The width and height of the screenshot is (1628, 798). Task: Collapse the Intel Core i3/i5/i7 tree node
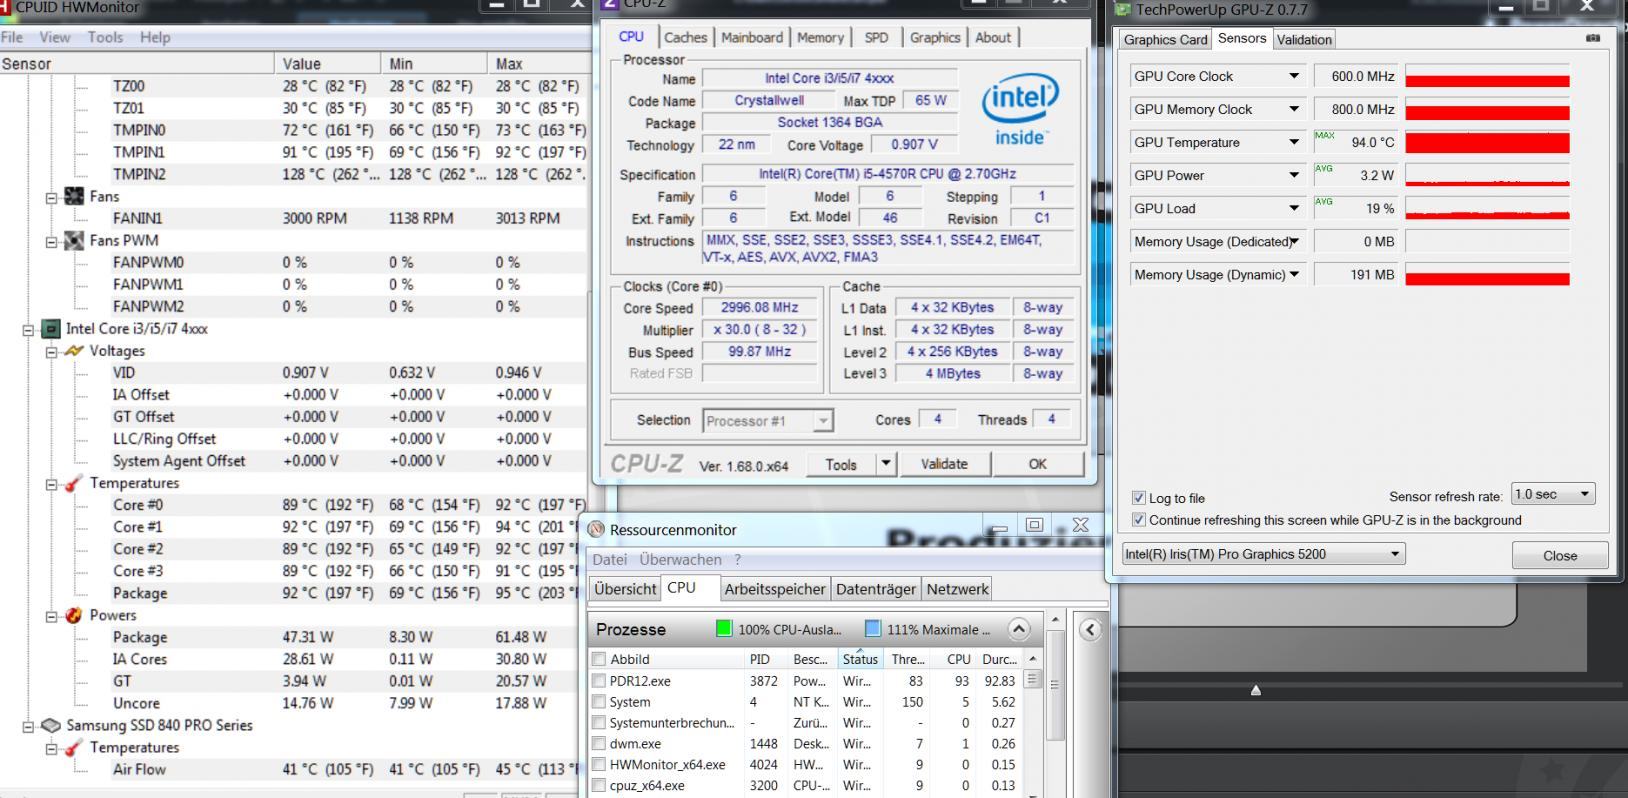[29, 329]
